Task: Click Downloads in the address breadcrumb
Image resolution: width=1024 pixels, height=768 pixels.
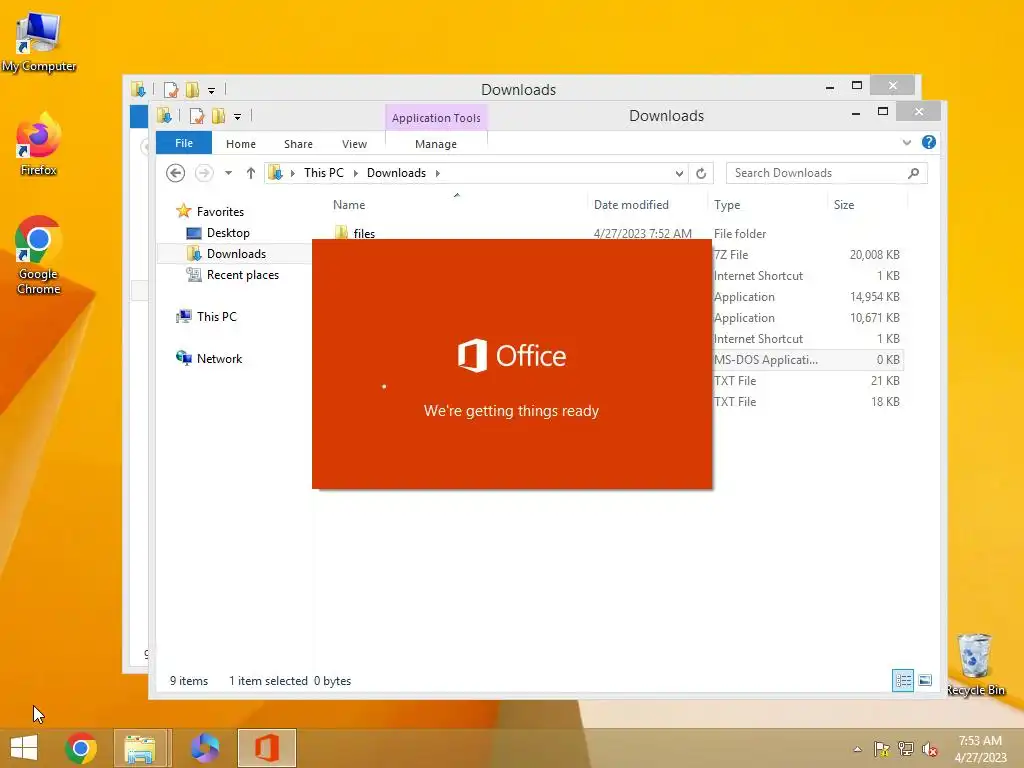Action: tap(396, 172)
